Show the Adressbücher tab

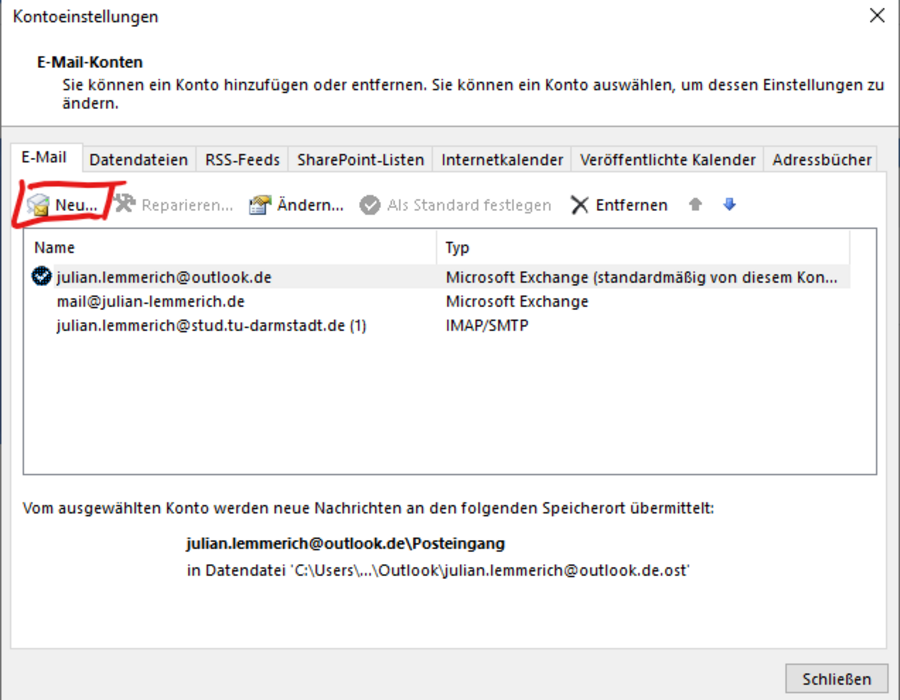822,160
